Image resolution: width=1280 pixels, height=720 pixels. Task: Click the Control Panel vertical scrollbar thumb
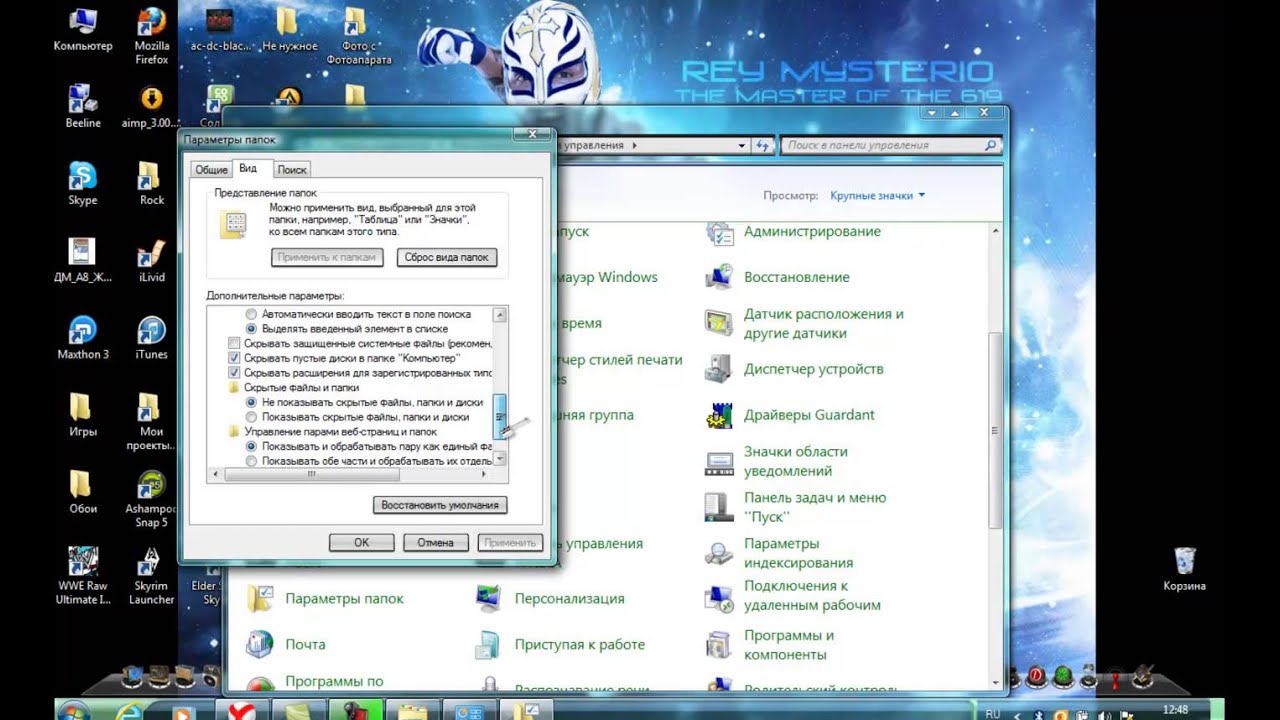pos(995,430)
